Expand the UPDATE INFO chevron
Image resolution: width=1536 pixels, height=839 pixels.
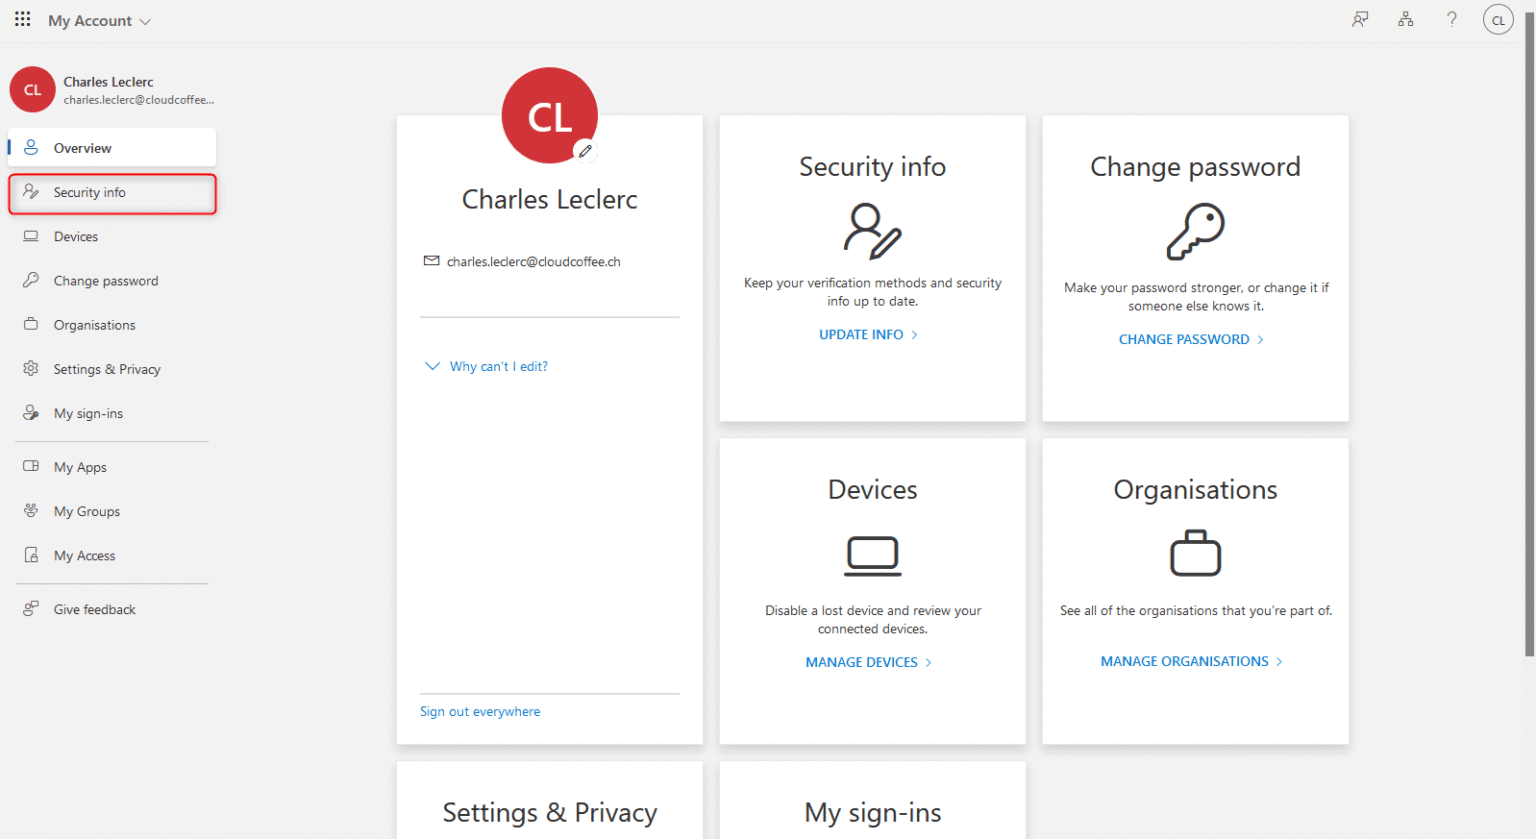click(x=915, y=334)
